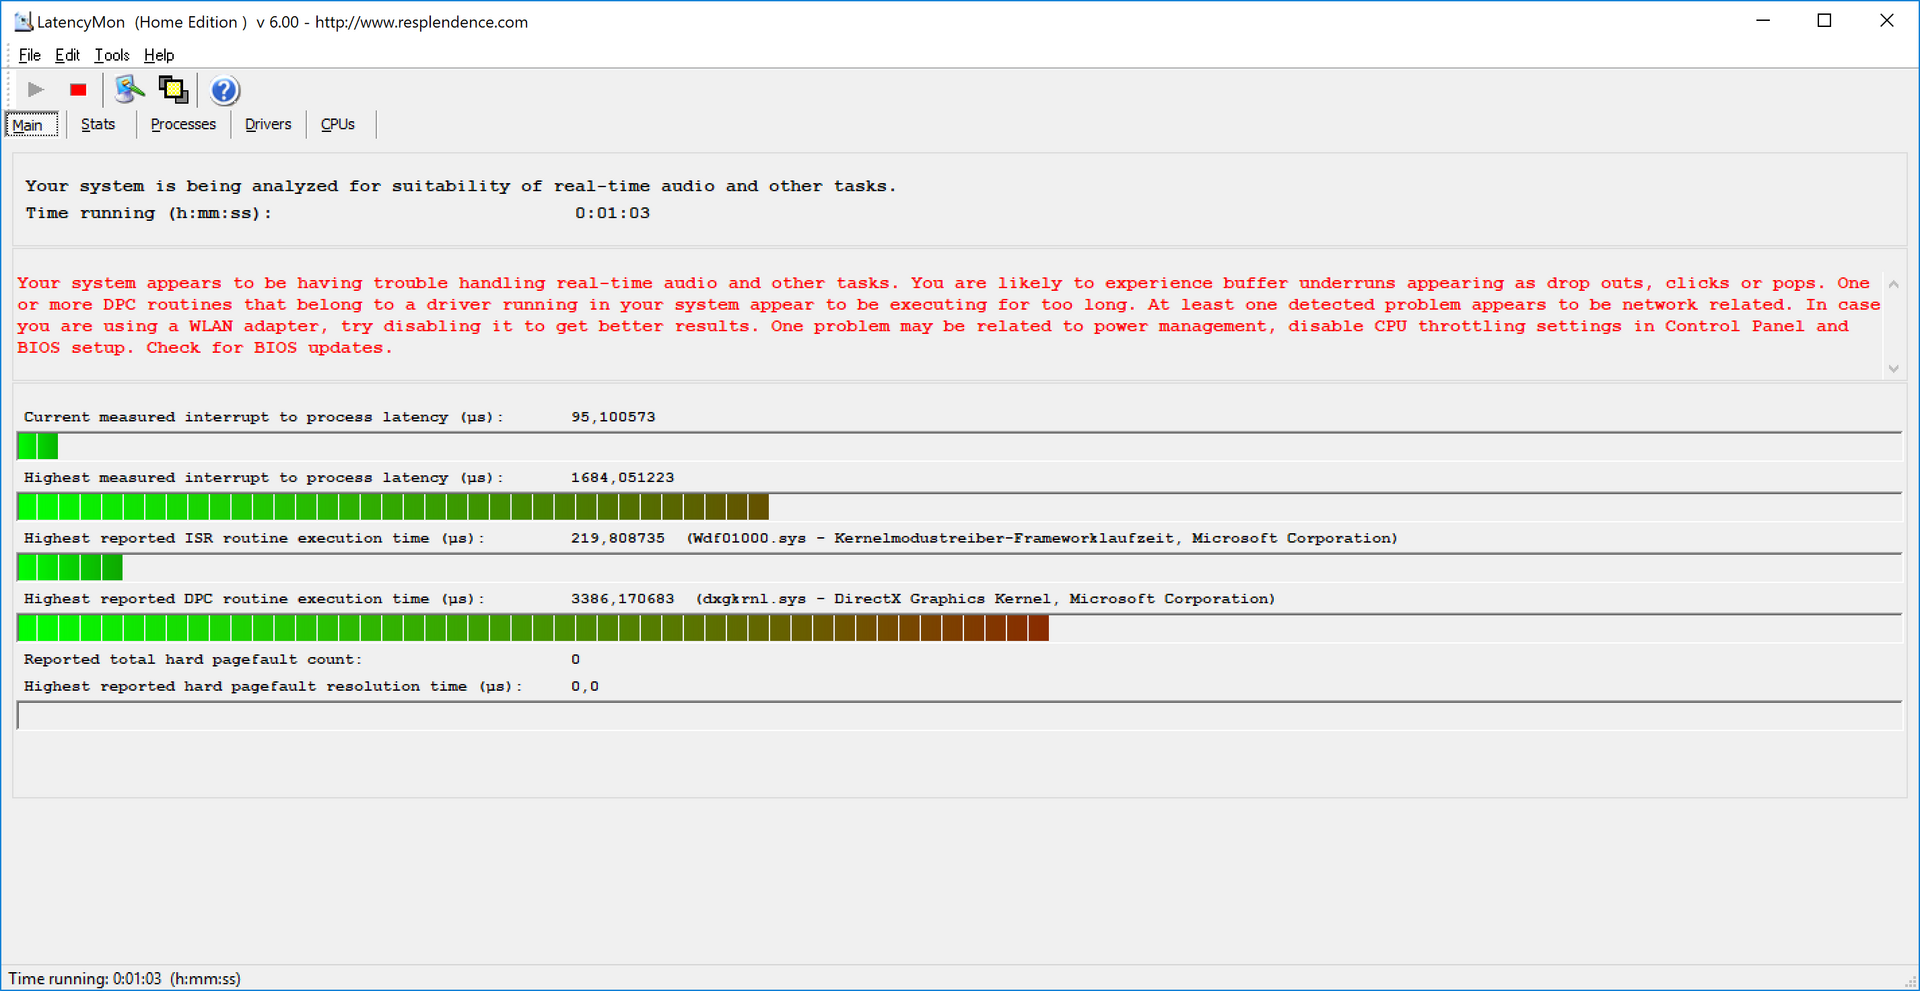Click the empty hard pagefault resolution time bar
This screenshot has height=991, width=1920.
click(x=959, y=715)
